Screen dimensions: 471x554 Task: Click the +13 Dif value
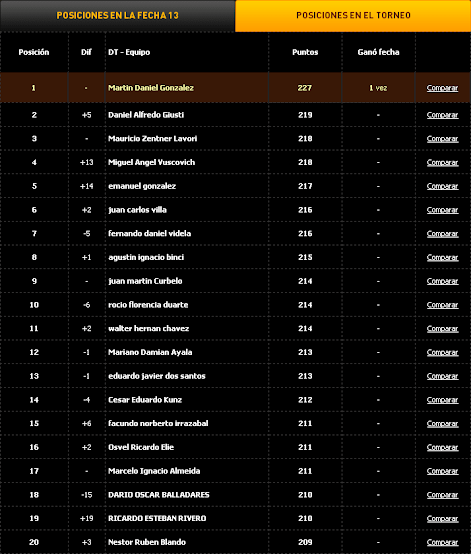click(x=87, y=163)
